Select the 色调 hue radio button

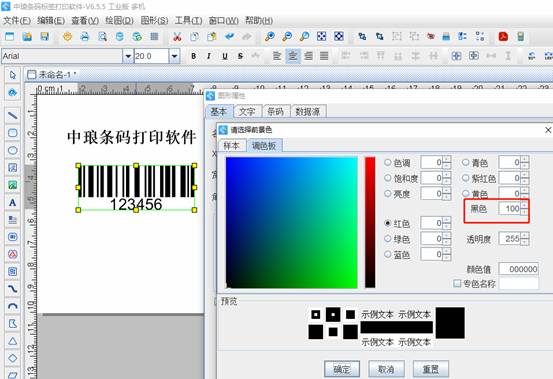pos(388,162)
